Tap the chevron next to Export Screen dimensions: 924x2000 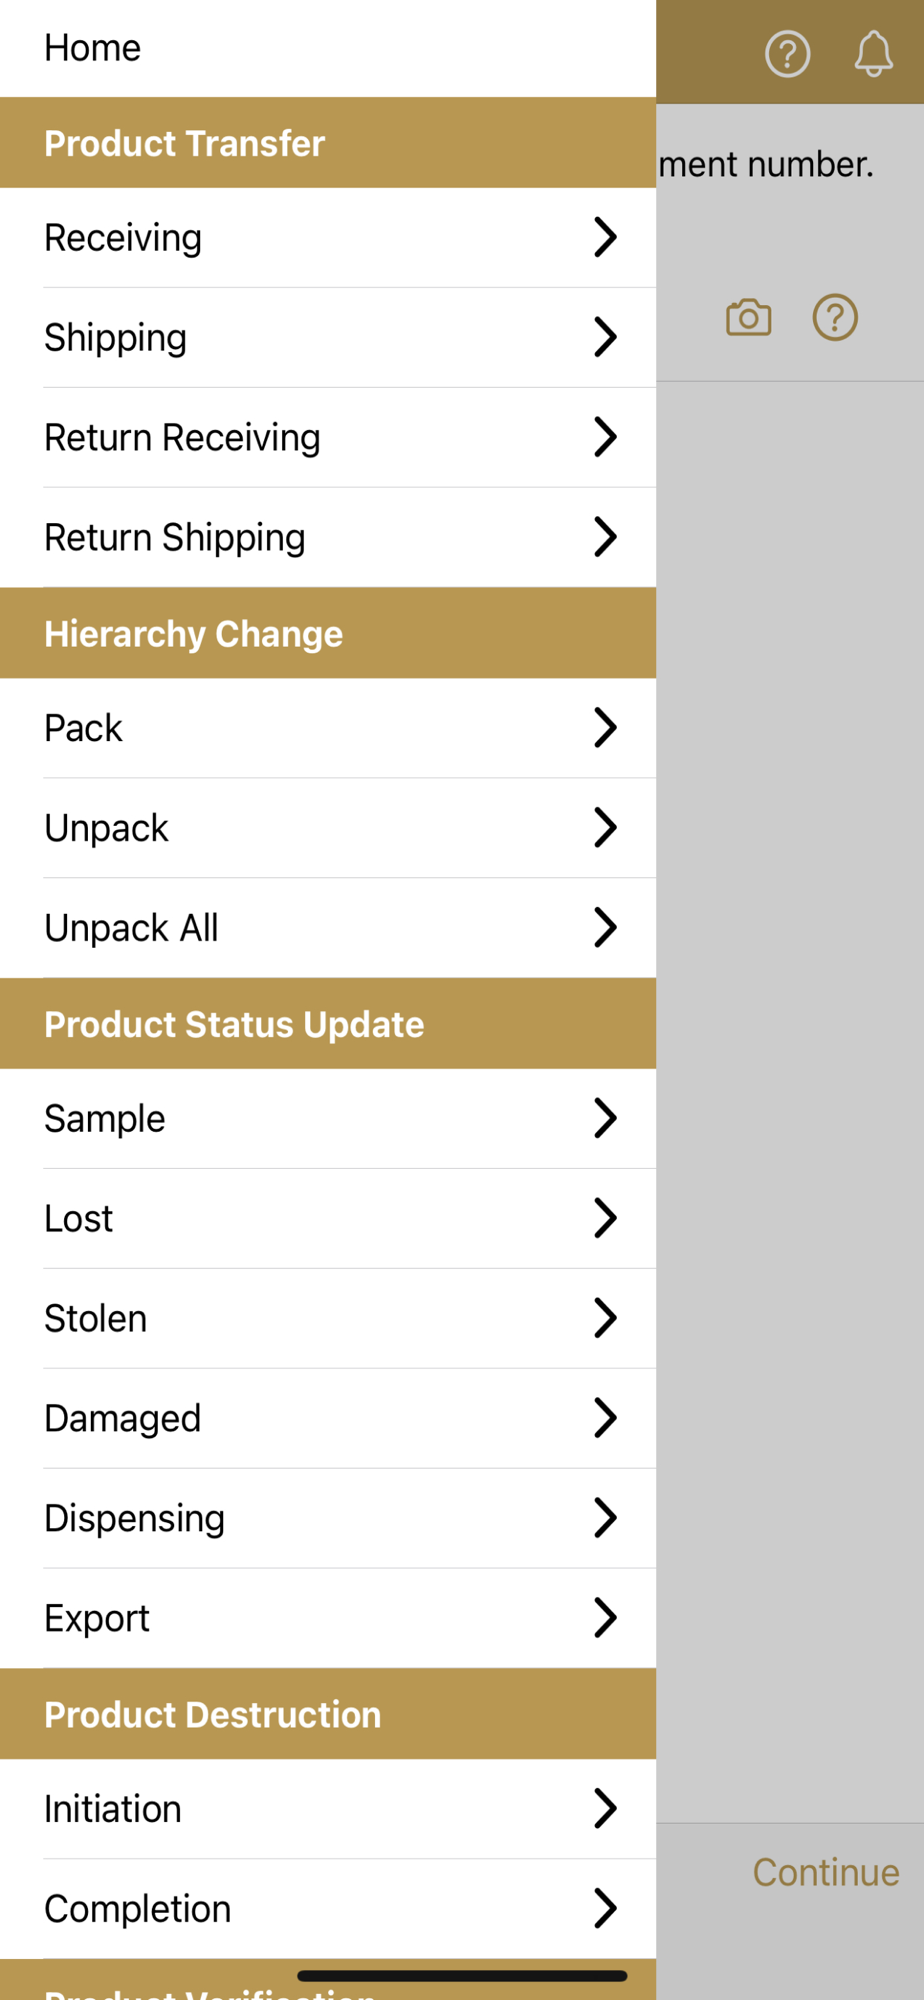(x=605, y=1617)
